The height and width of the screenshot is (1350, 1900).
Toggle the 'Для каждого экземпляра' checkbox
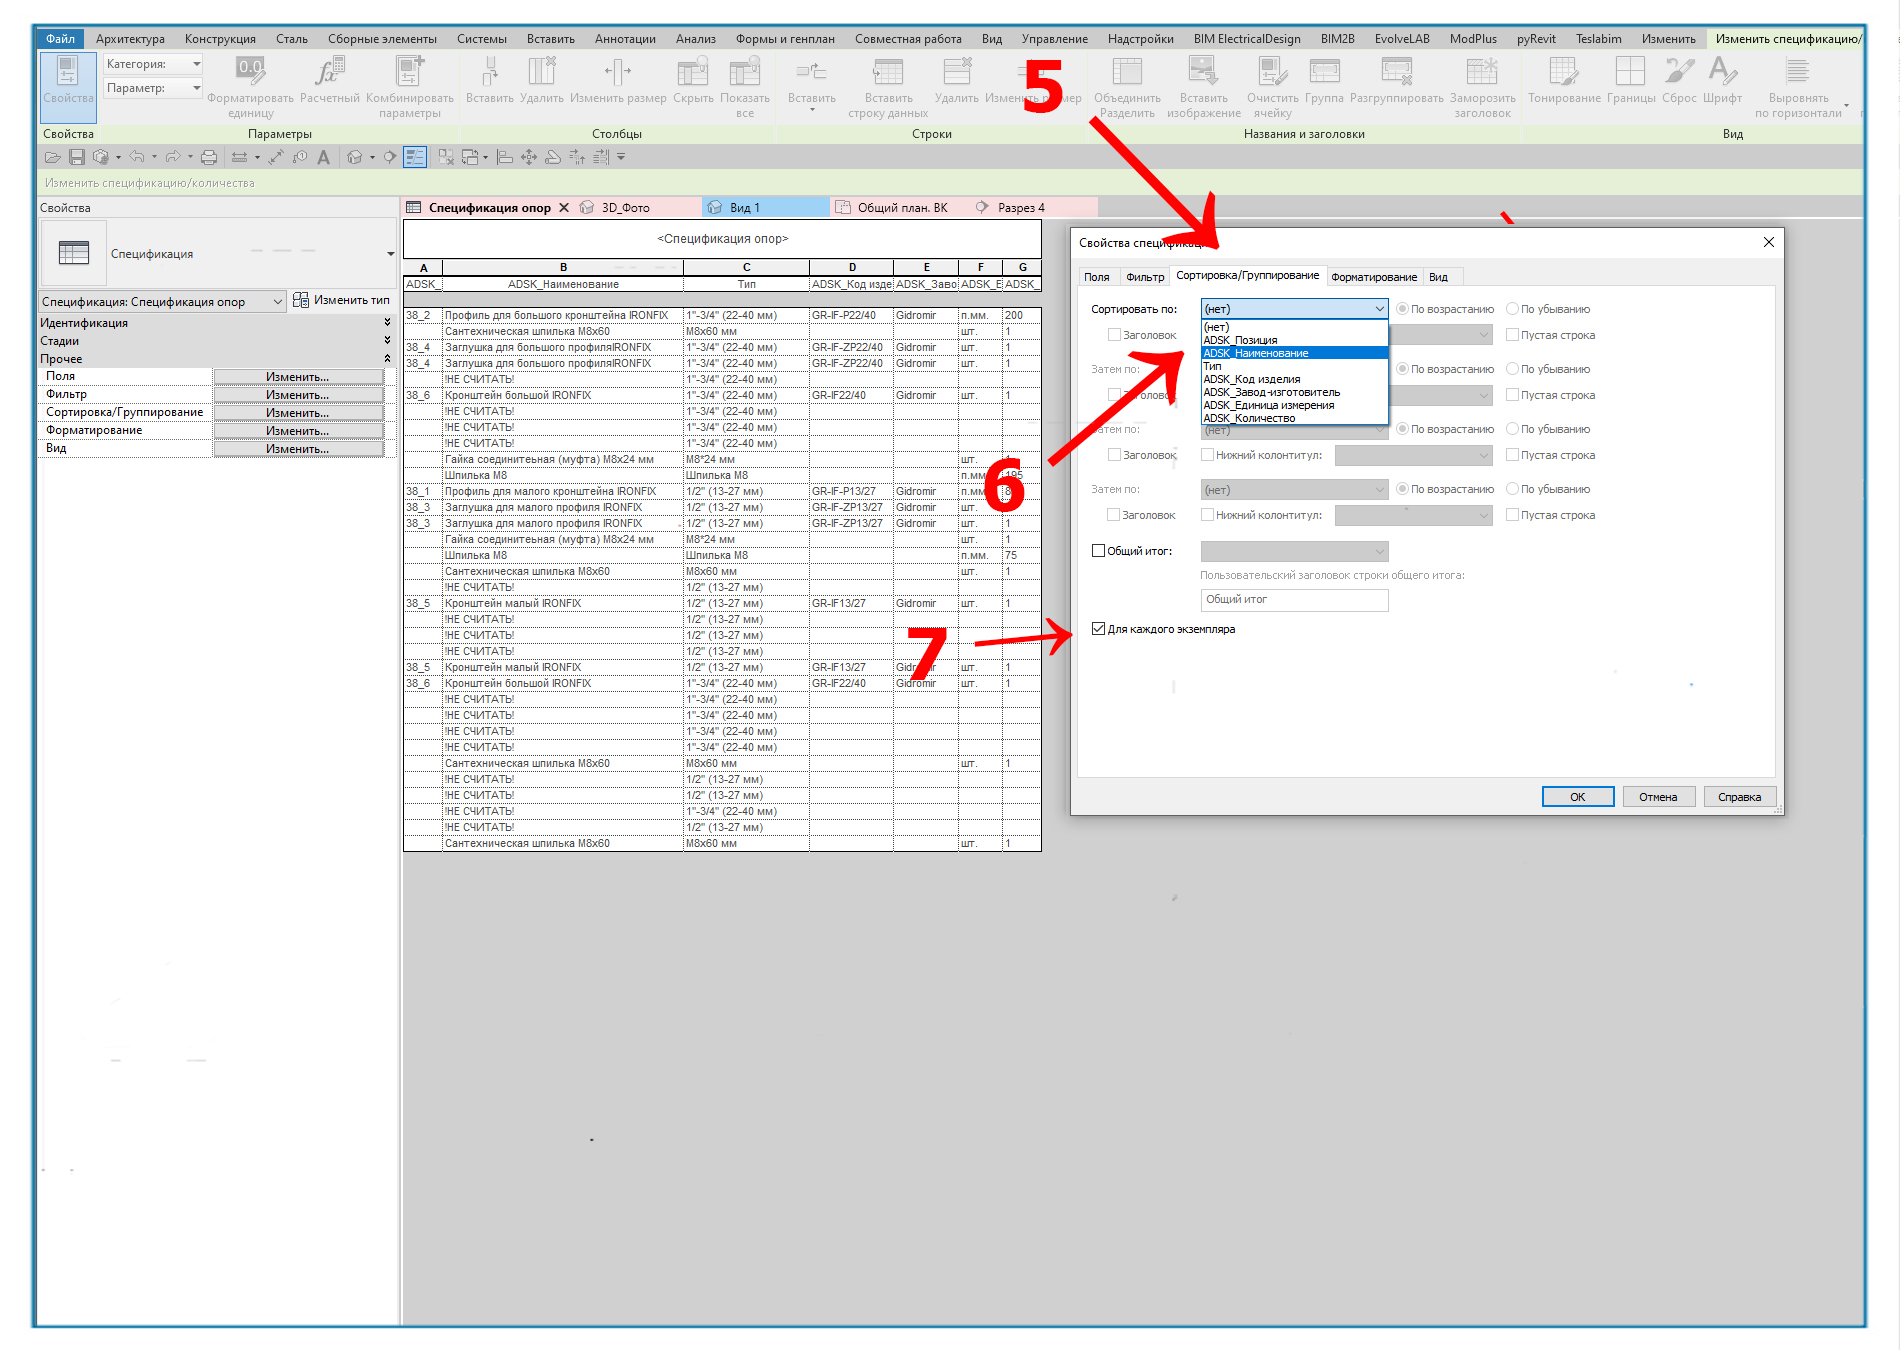(x=1098, y=629)
